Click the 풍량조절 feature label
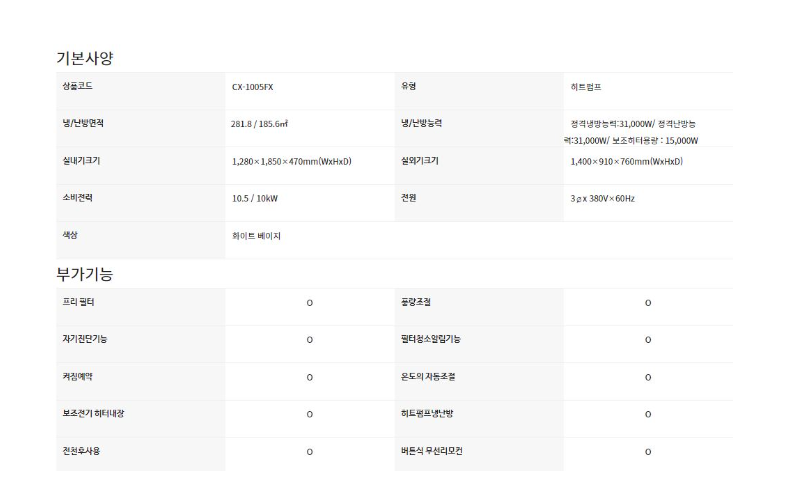Screen dimensions: 797x490 coord(415,301)
